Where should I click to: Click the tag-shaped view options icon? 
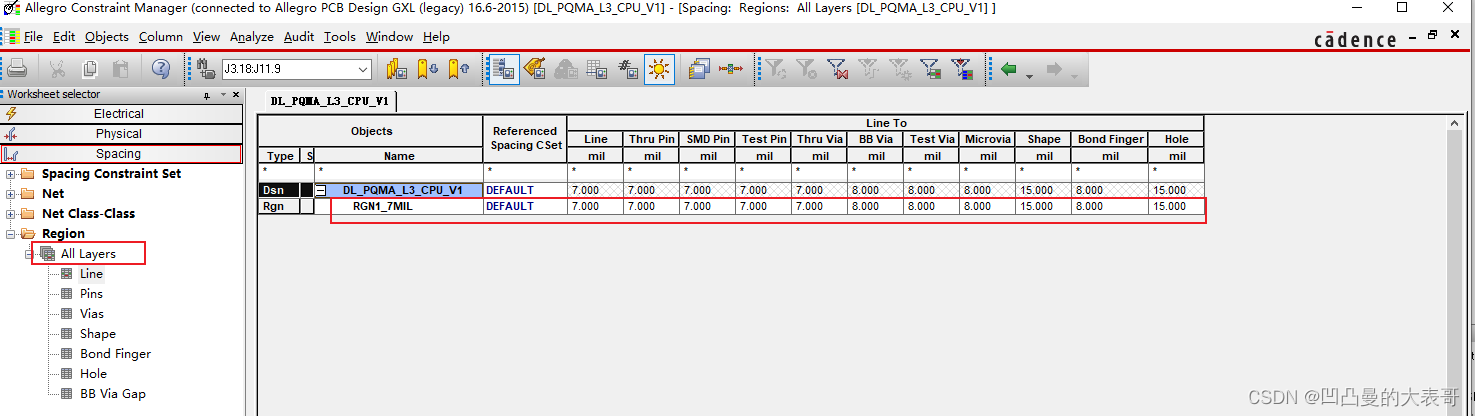pos(534,69)
